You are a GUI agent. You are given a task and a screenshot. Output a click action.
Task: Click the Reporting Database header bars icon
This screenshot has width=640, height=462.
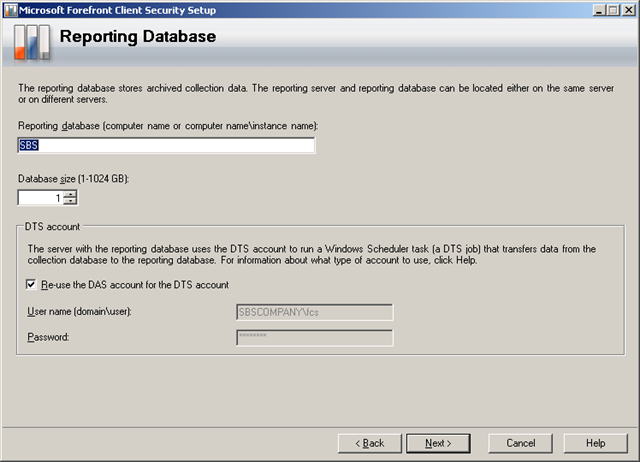32,42
